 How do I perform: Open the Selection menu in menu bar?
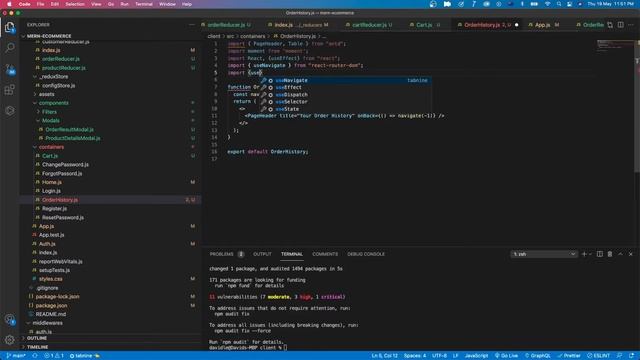pos(75,4)
